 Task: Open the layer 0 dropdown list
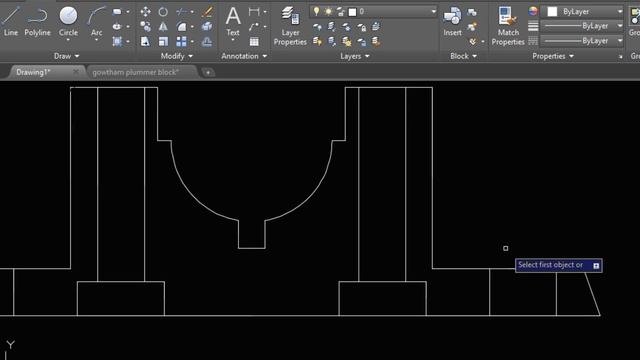433,11
